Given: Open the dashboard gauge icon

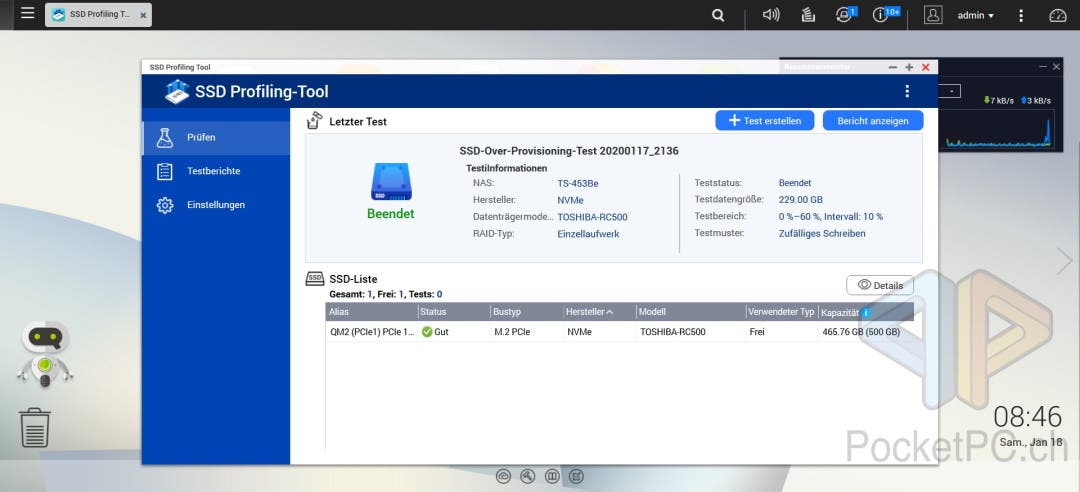Looking at the screenshot, I should [x=1057, y=15].
